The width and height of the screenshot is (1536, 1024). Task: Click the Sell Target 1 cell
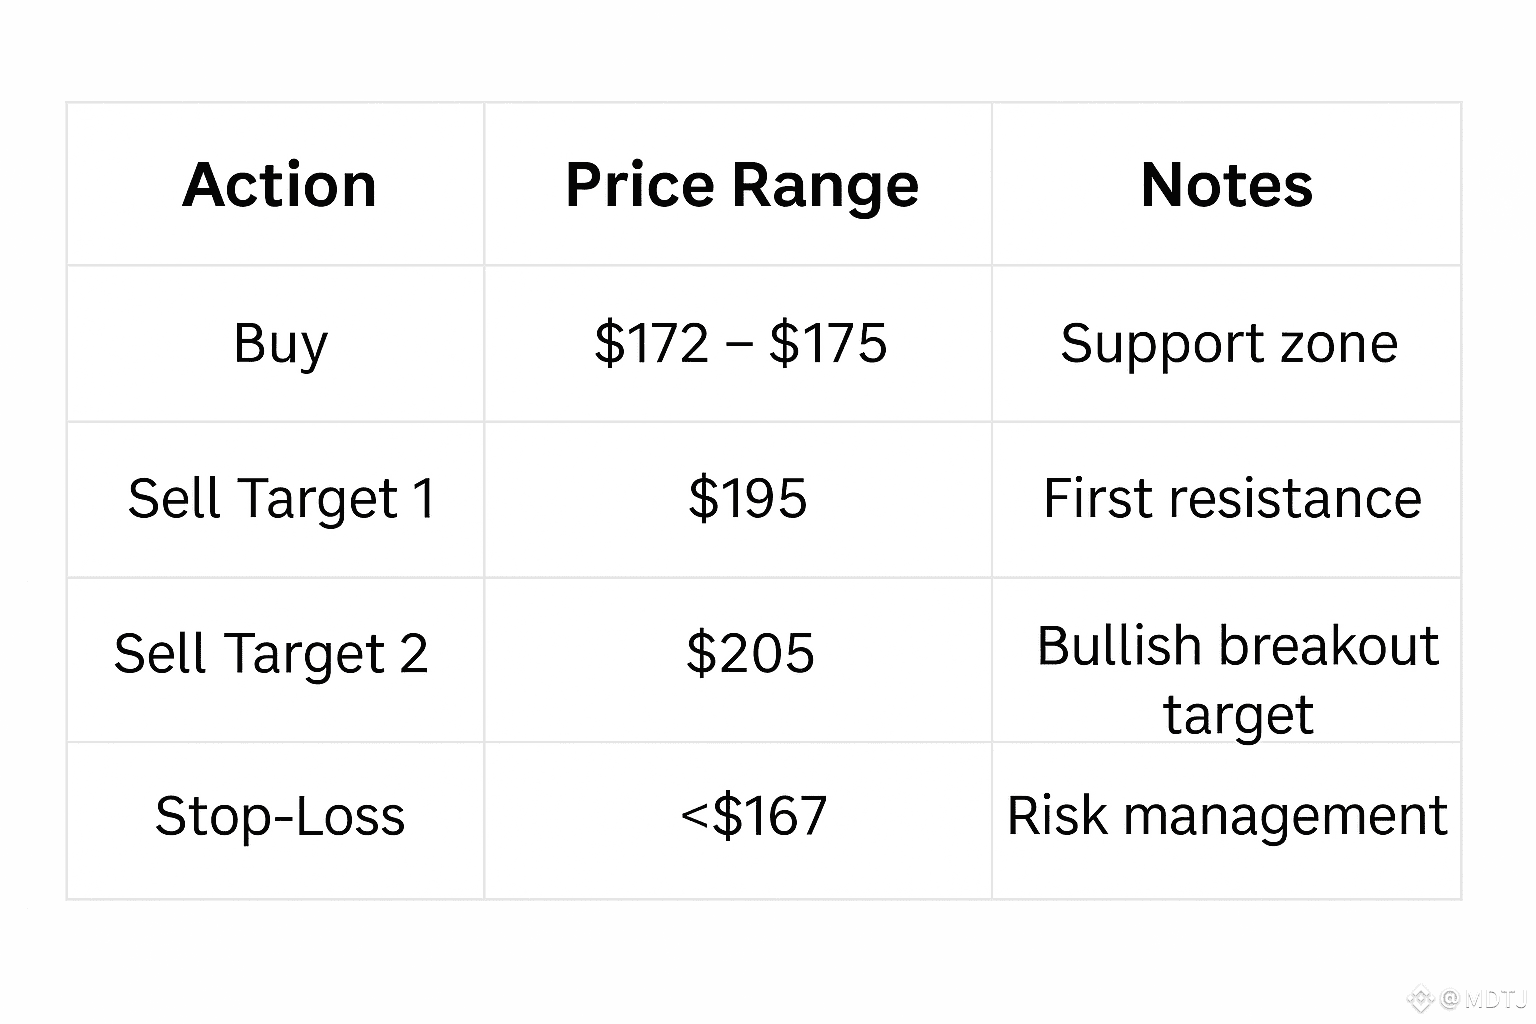click(281, 498)
